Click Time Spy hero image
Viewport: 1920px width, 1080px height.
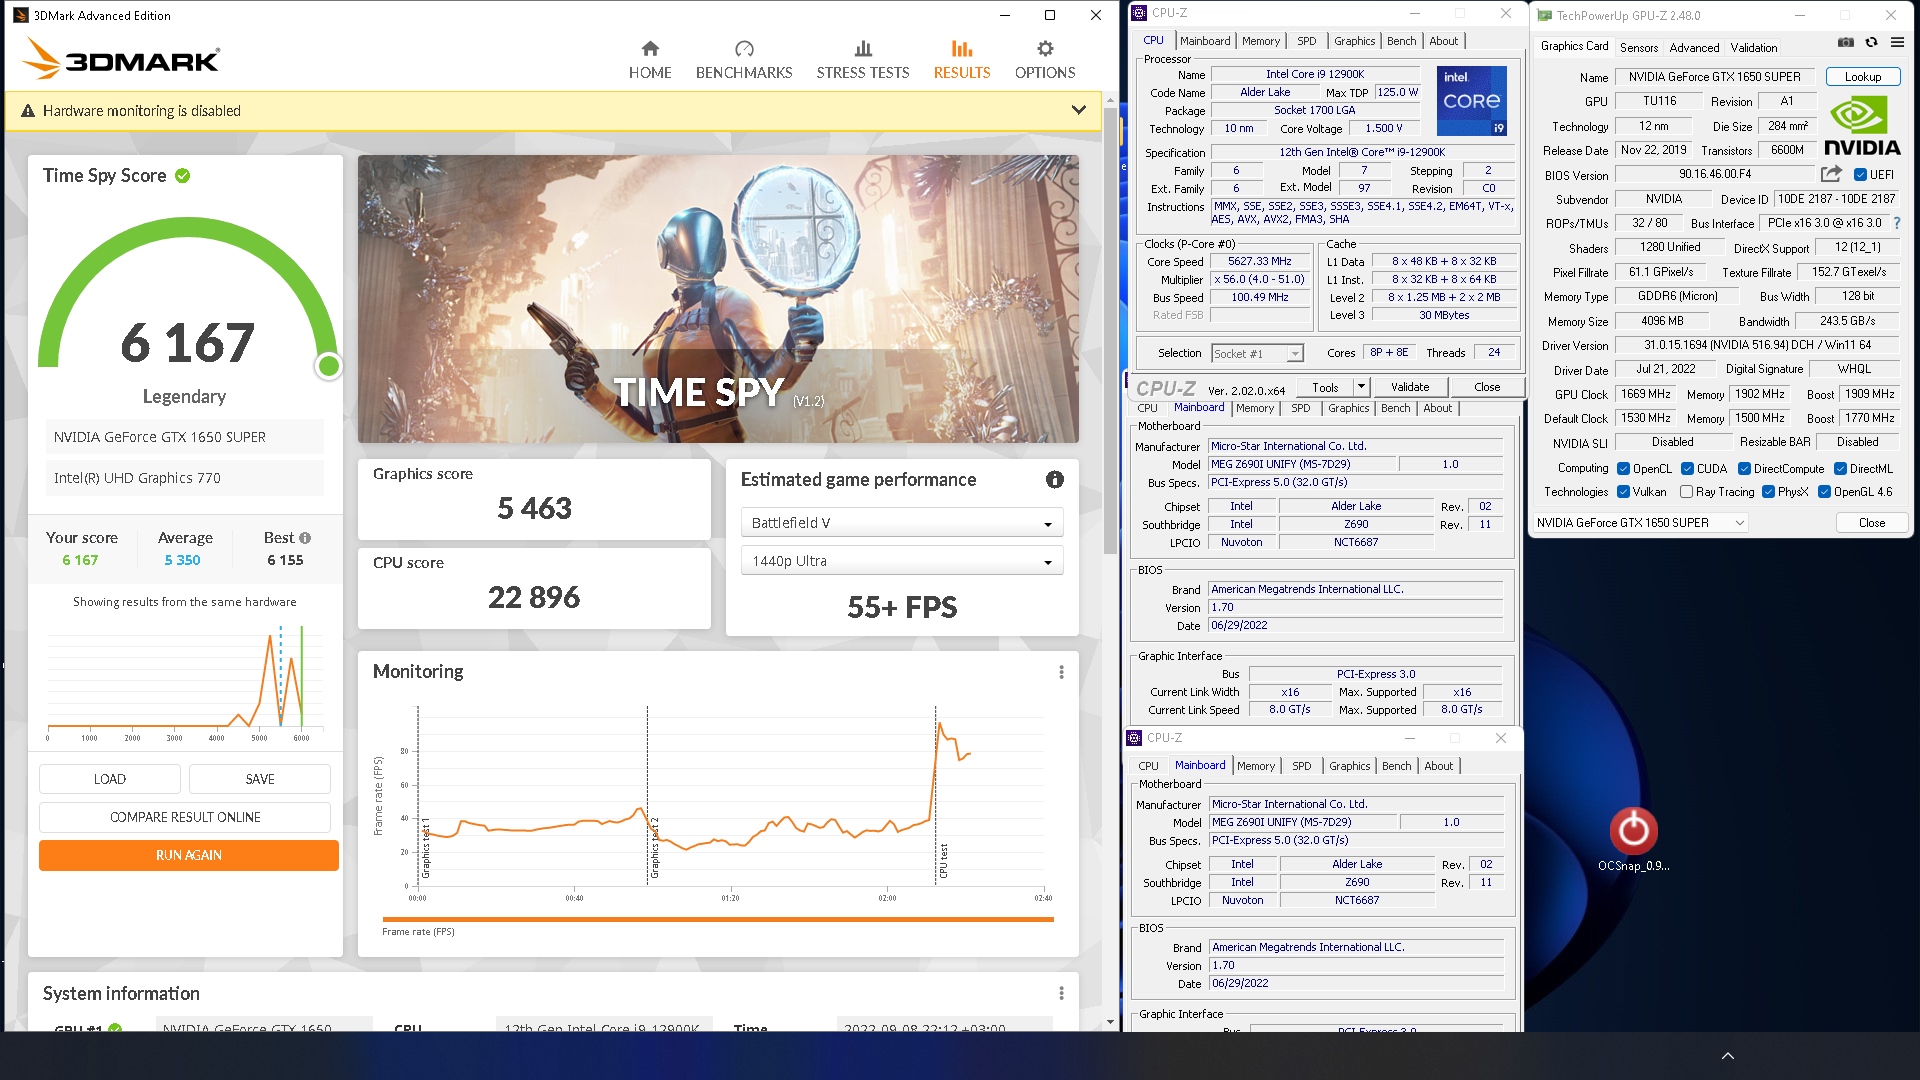717,299
